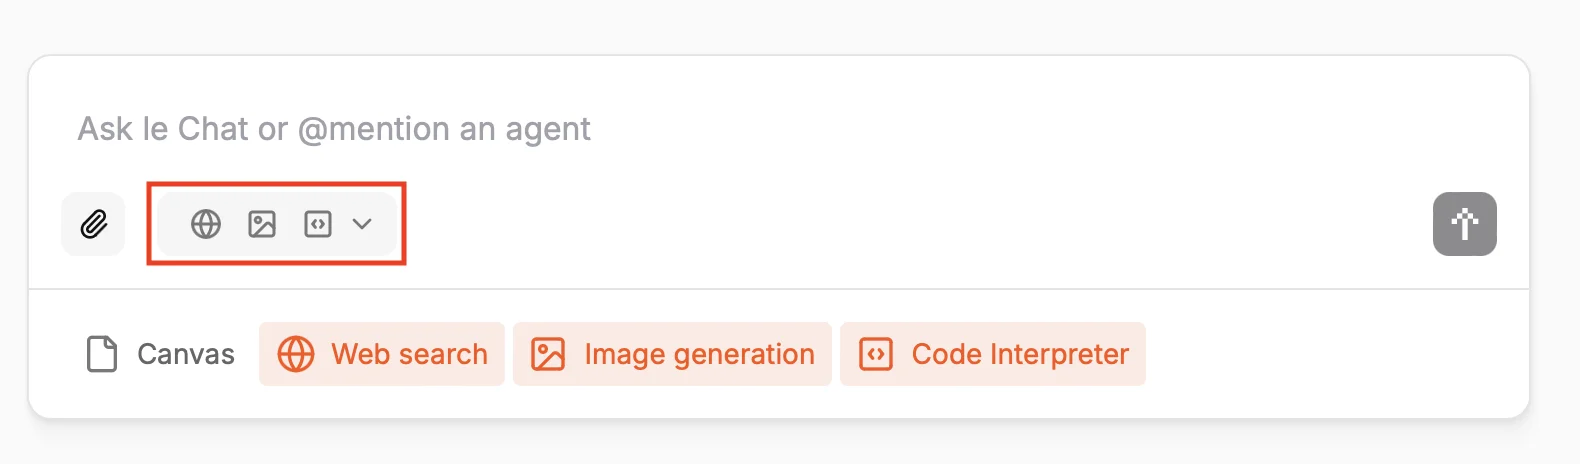Click brackets icon on Code Interpreter chip
The image size is (1580, 464).
click(x=876, y=354)
